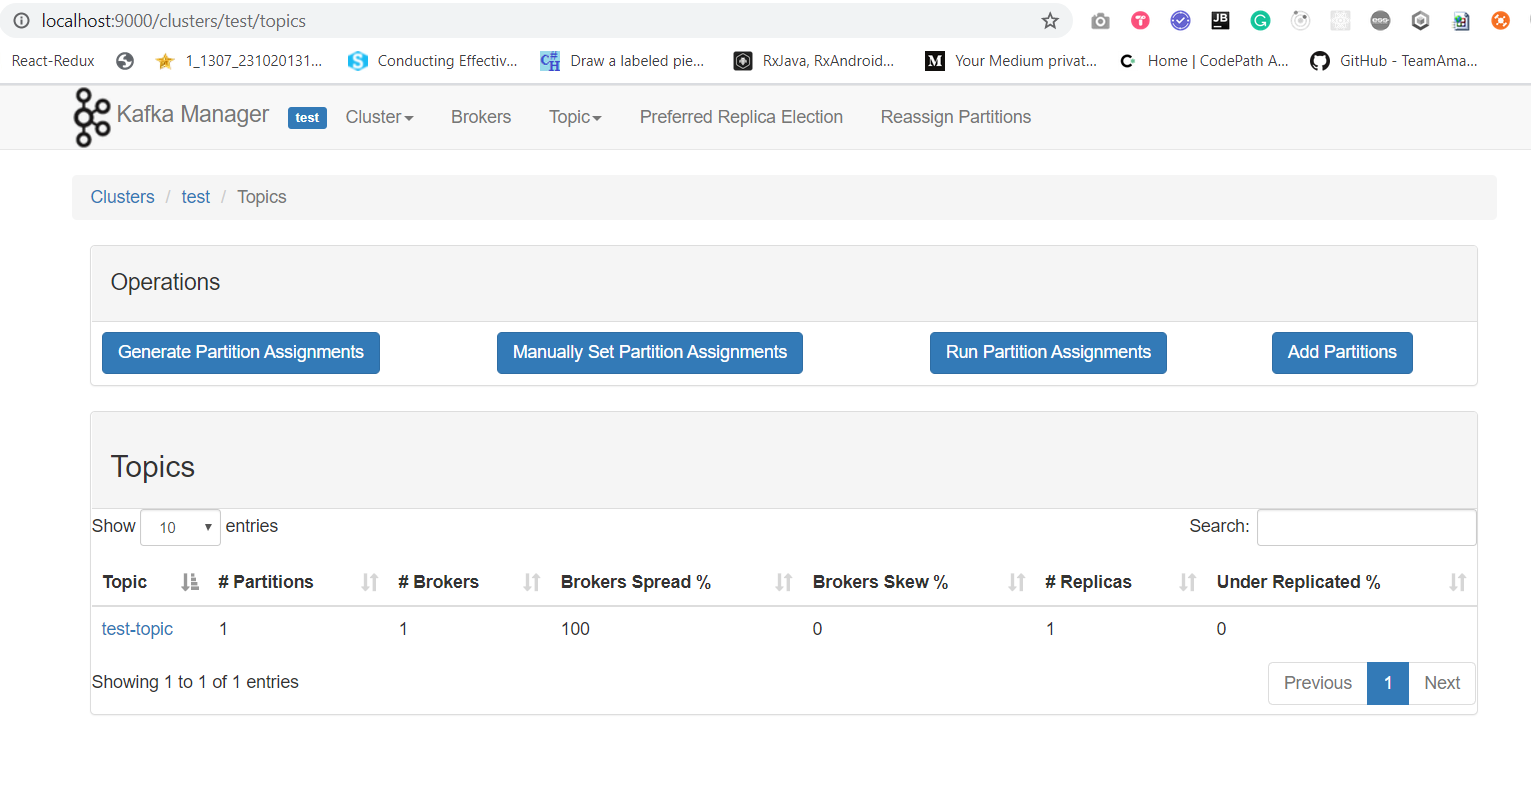
Task: Open Reassign Partitions page
Action: click(x=955, y=117)
